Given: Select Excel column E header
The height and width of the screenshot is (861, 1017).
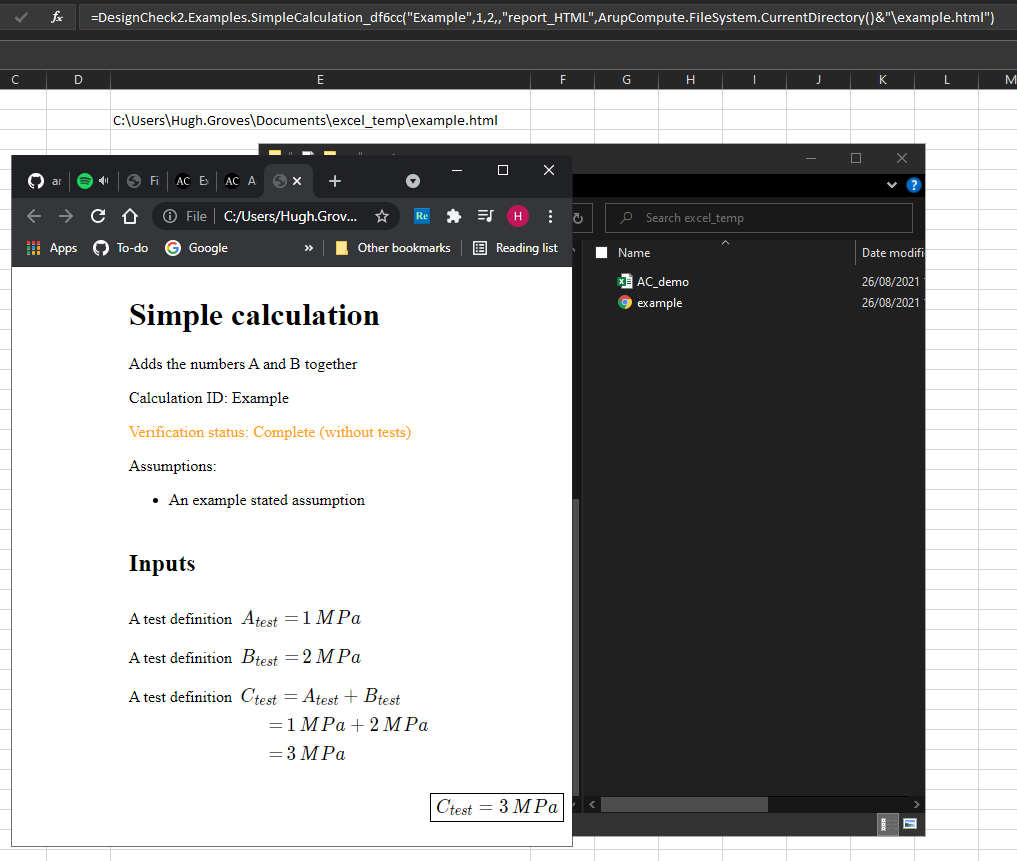Looking at the screenshot, I should point(320,79).
